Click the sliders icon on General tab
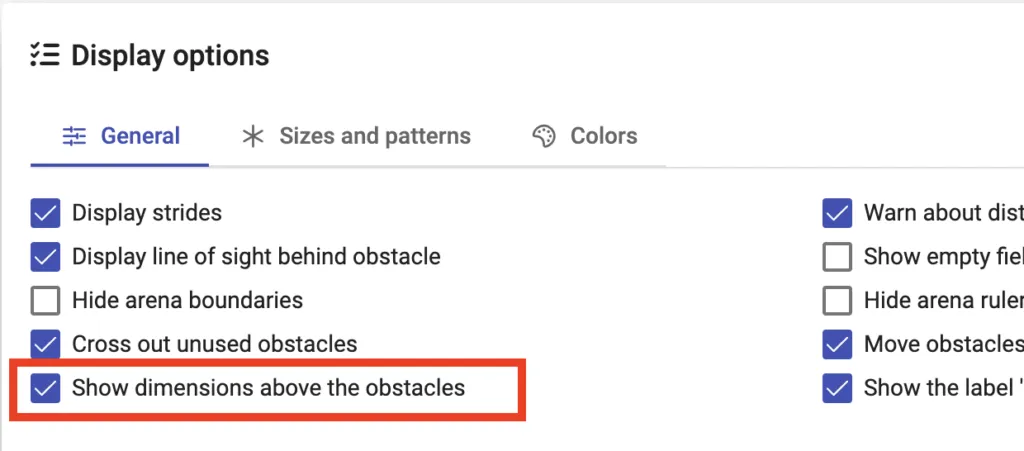This screenshot has height=451, width=1024. tap(74, 136)
